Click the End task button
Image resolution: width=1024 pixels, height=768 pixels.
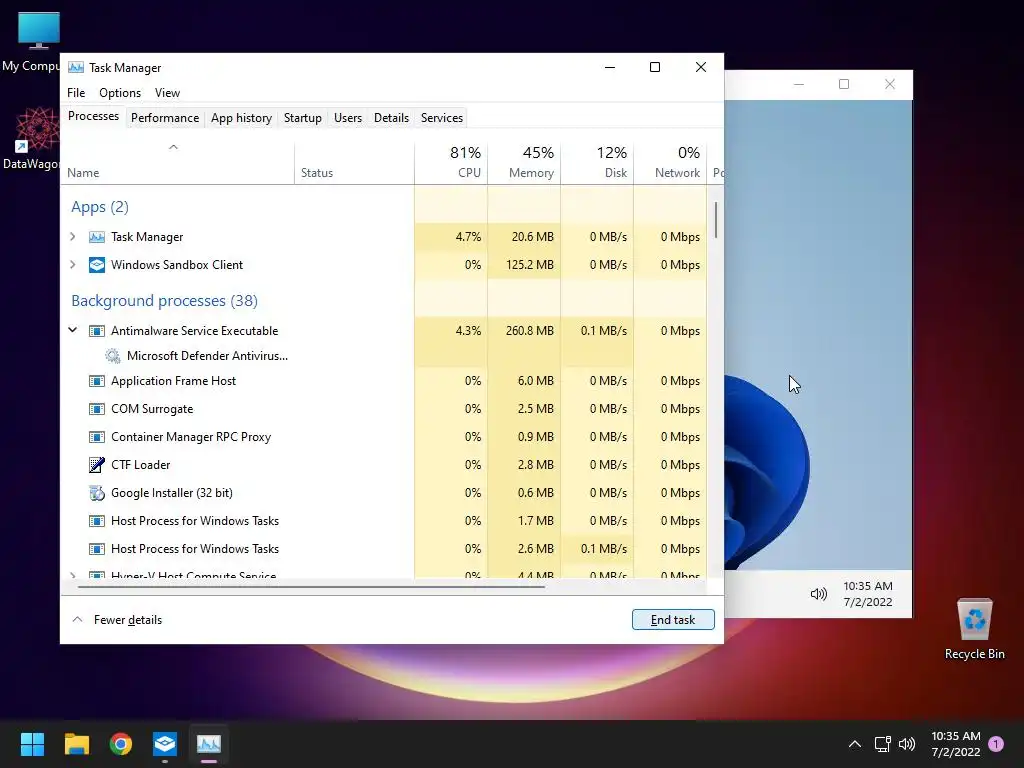point(673,620)
